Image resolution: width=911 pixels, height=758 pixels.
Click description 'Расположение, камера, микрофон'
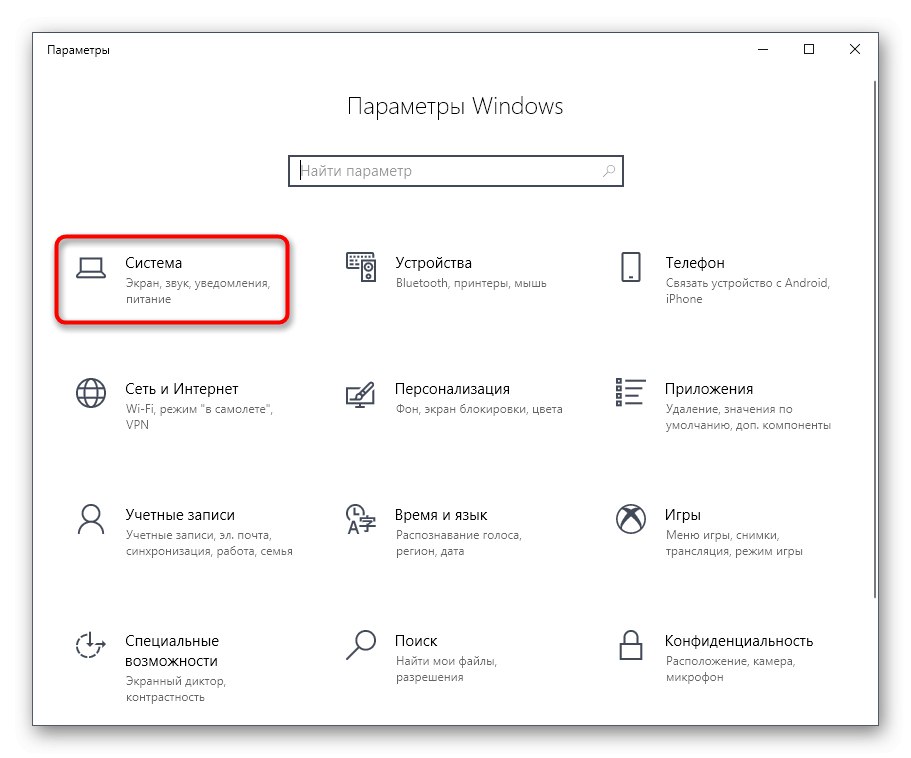coord(730,669)
